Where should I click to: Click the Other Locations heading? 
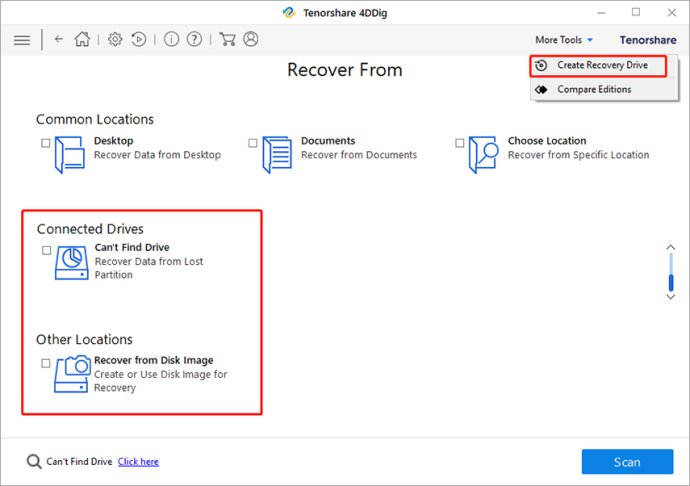pyautogui.click(x=84, y=339)
